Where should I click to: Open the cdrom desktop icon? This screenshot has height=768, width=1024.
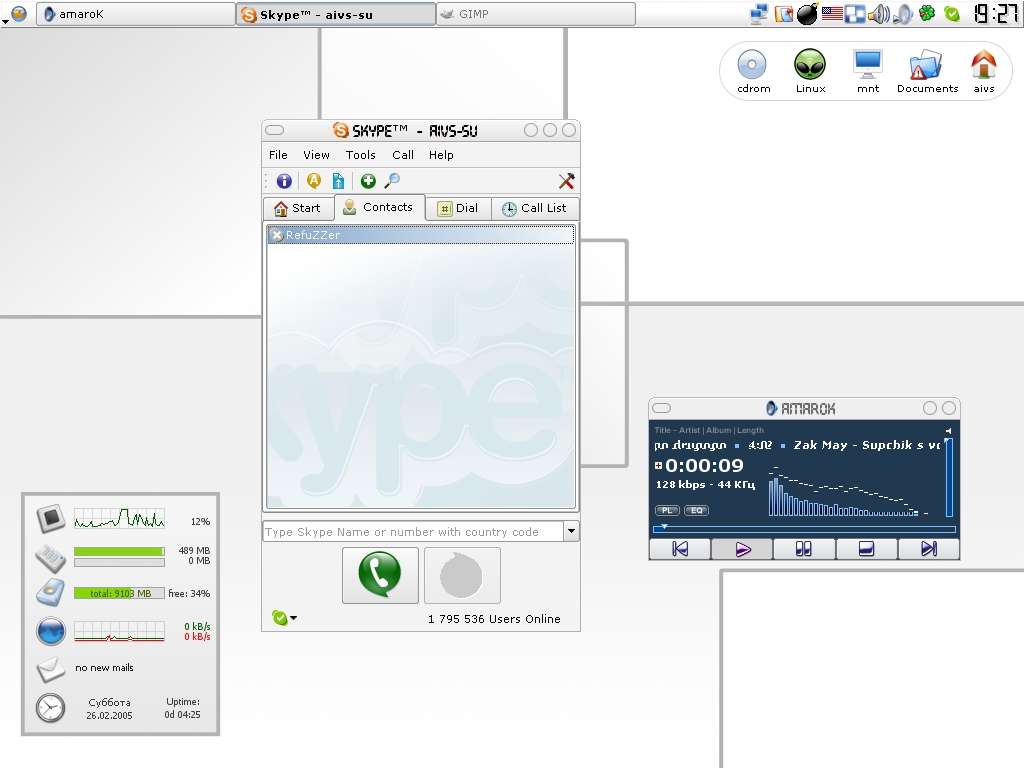(753, 71)
